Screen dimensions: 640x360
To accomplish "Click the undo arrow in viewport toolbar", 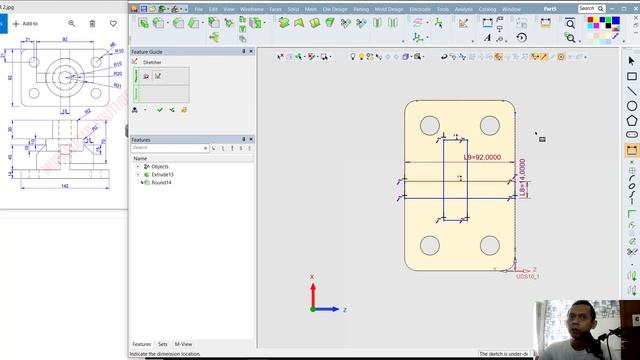I will coord(444,57).
